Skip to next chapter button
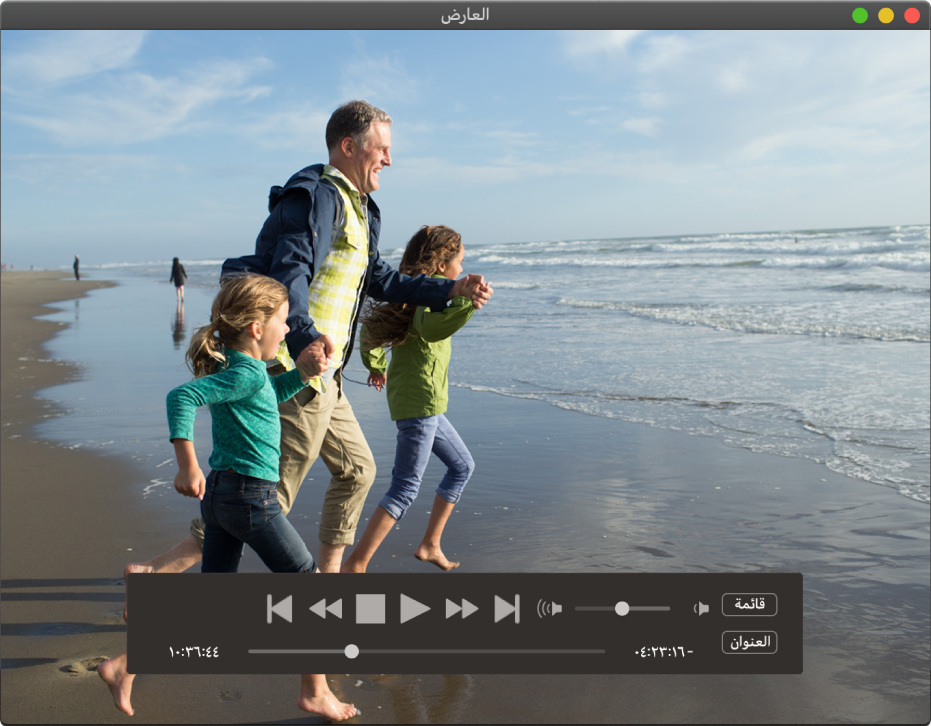The width and height of the screenshot is (931, 726). [x=507, y=608]
